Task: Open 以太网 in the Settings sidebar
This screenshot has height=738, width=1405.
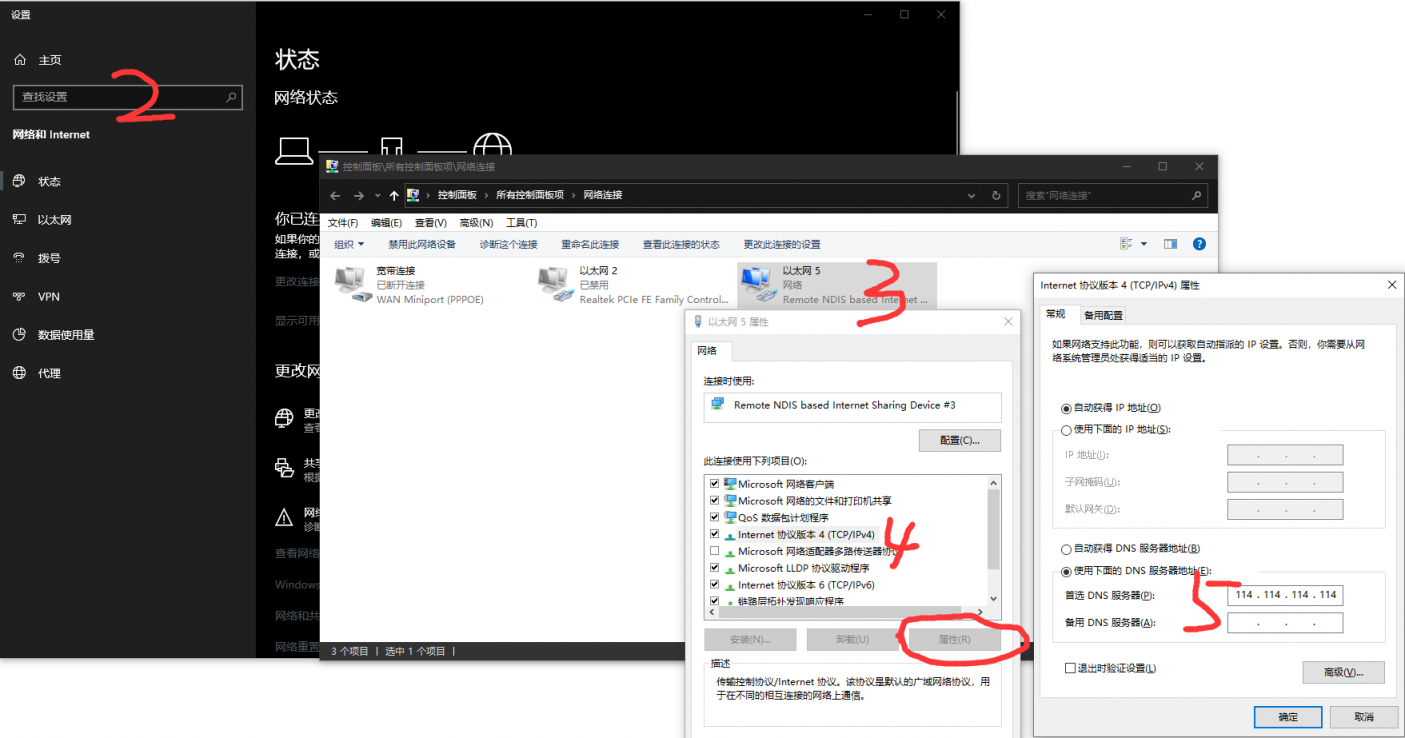Action: click(x=55, y=220)
